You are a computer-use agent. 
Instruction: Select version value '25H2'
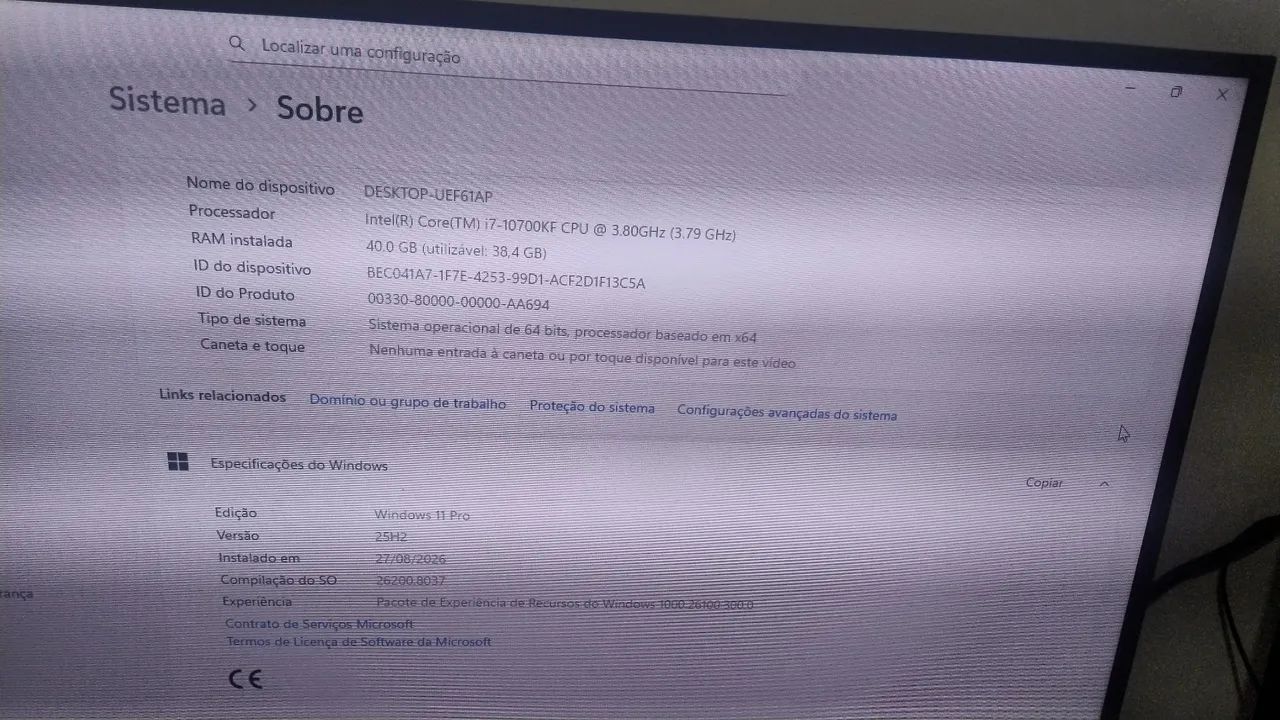[x=391, y=537]
